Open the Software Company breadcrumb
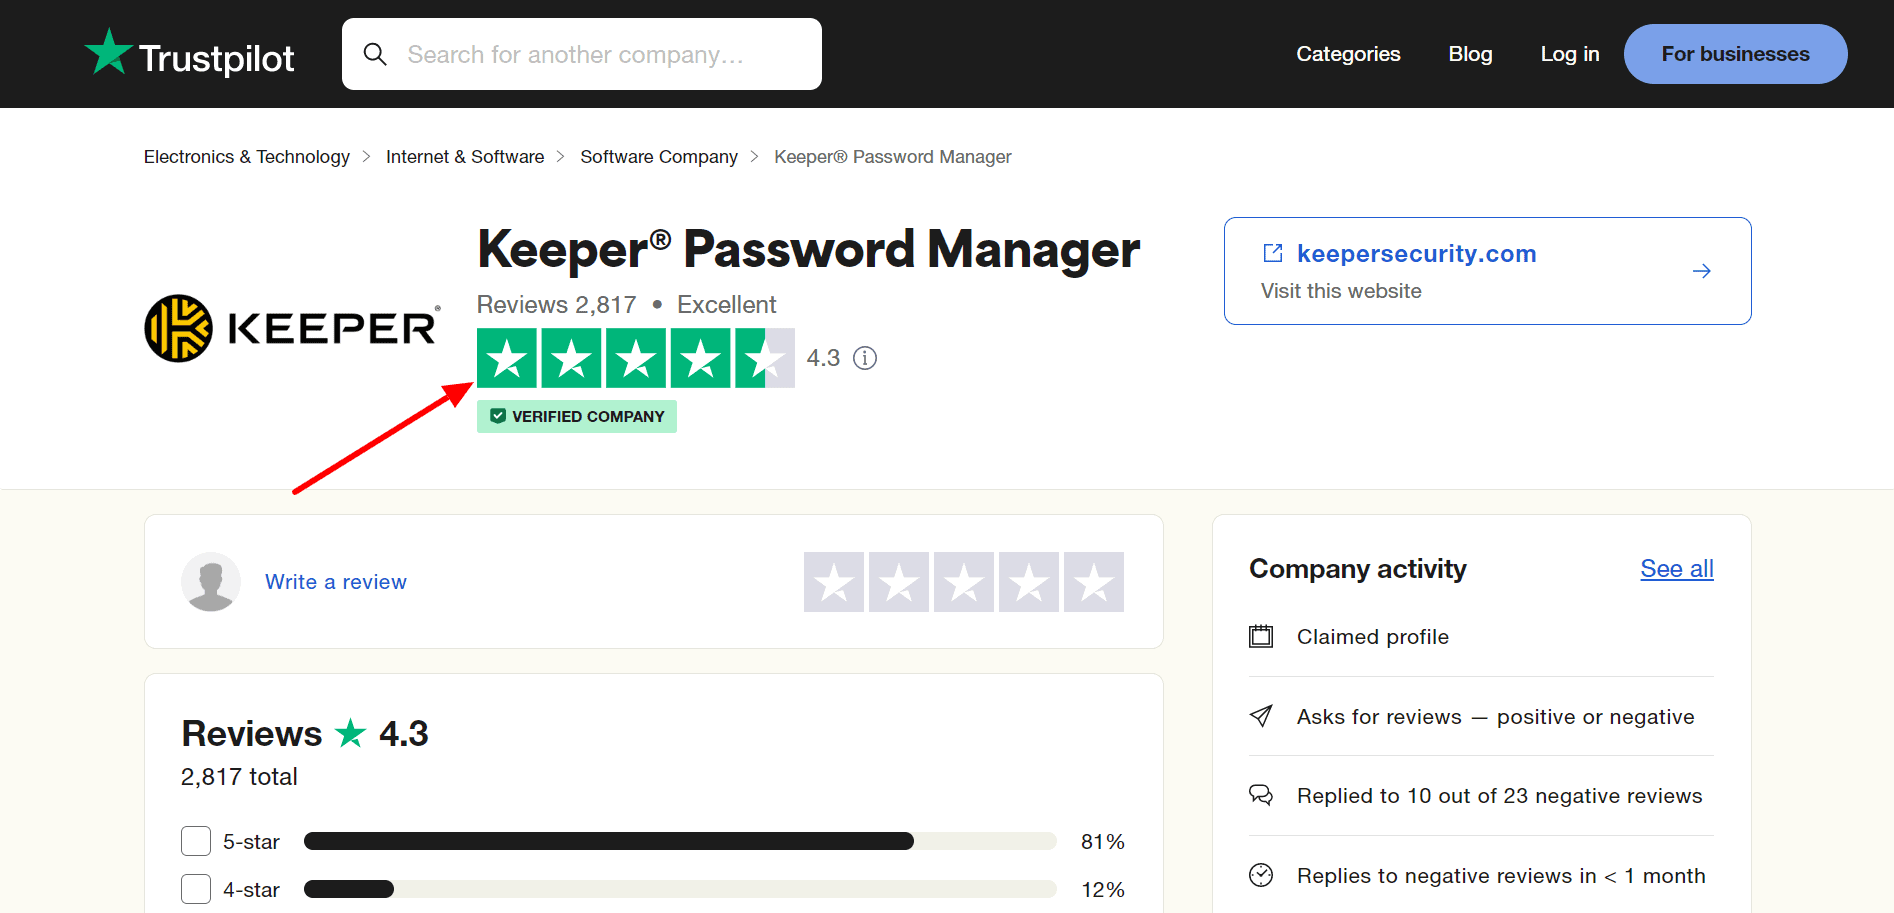The image size is (1894, 913). click(x=659, y=157)
